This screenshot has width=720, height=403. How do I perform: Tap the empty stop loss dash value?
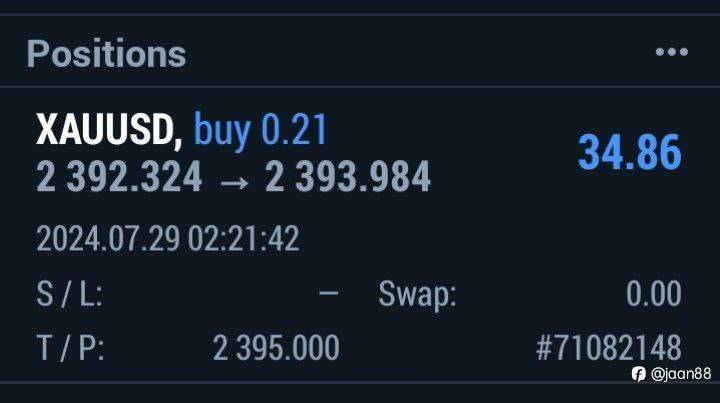(x=328, y=295)
